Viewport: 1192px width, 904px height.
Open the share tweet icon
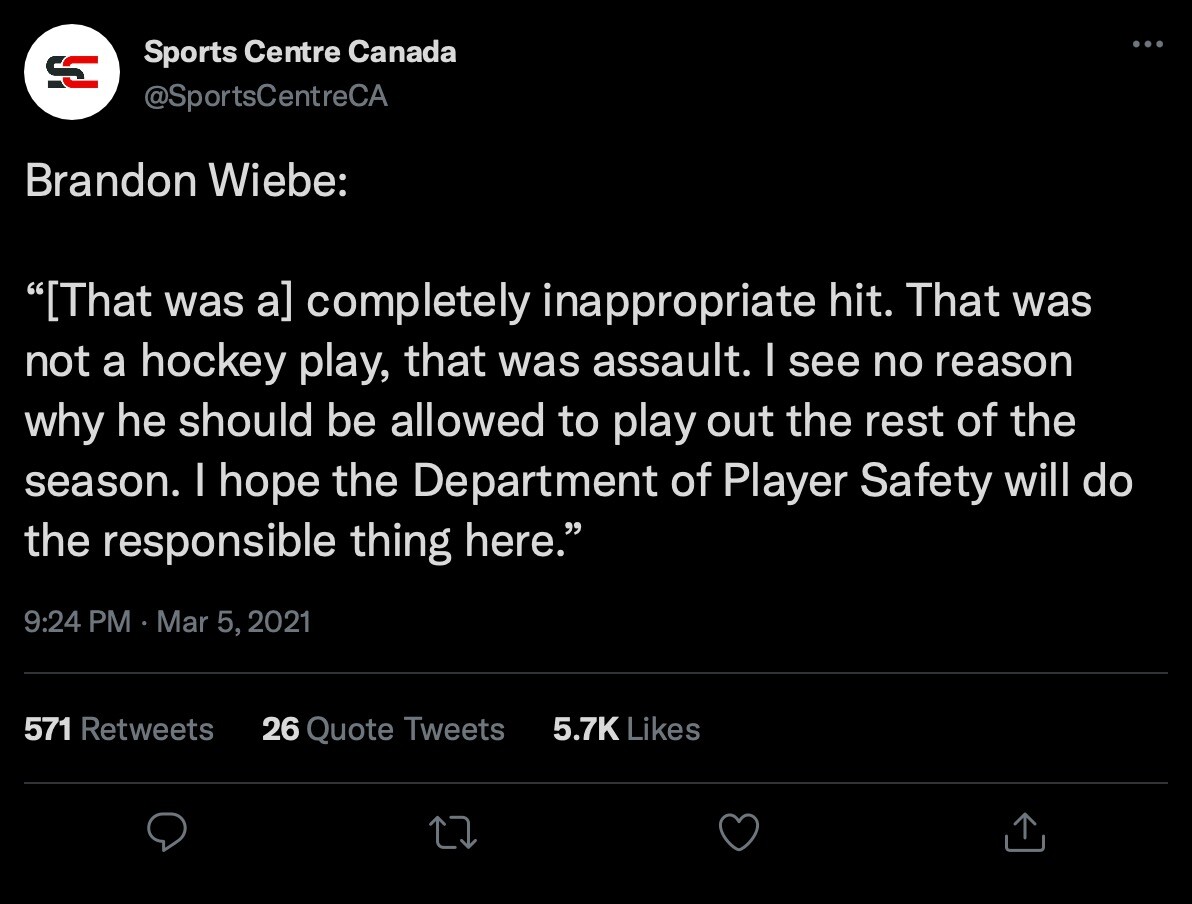point(1024,832)
